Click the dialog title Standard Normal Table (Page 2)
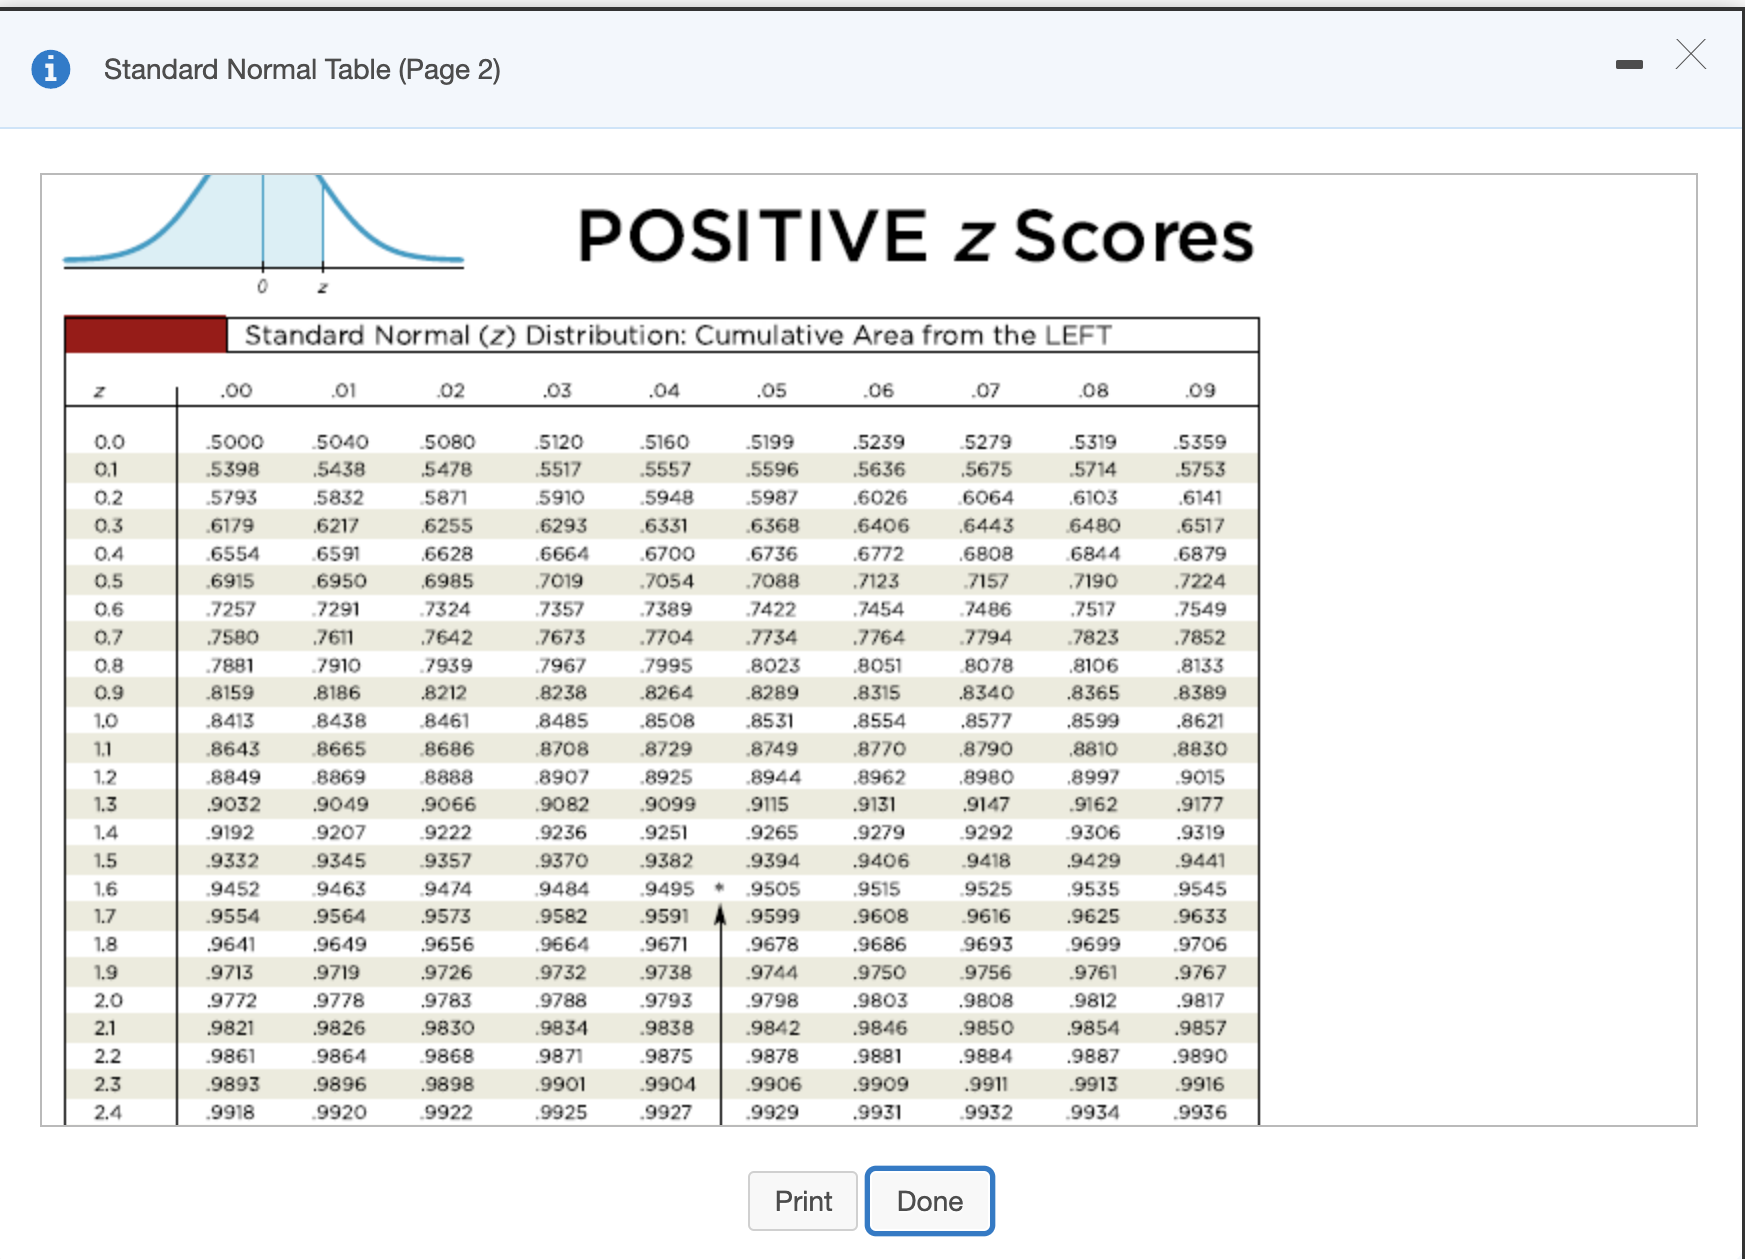This screenshot has height=1259, width=1745. [x=302, y=70]
